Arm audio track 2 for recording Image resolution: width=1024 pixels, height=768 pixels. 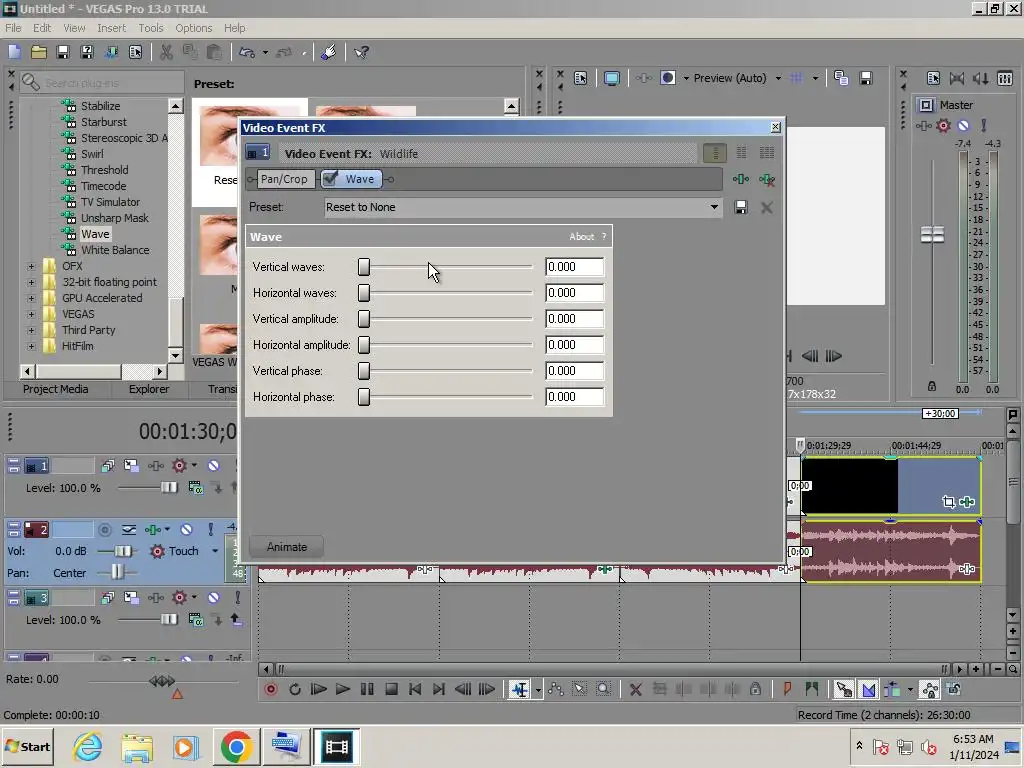(x=104, y=530)
